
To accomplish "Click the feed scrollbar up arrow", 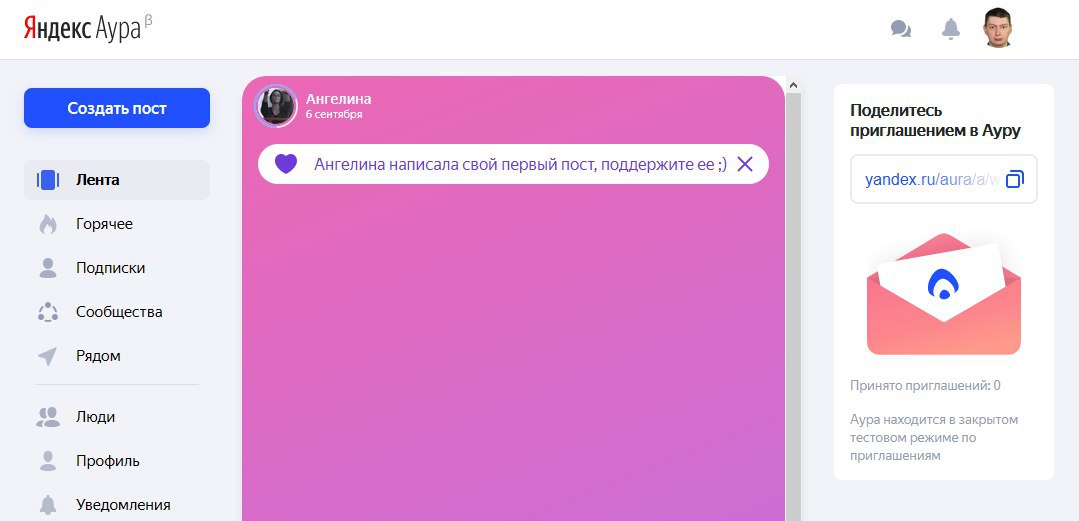I will 793,85.
